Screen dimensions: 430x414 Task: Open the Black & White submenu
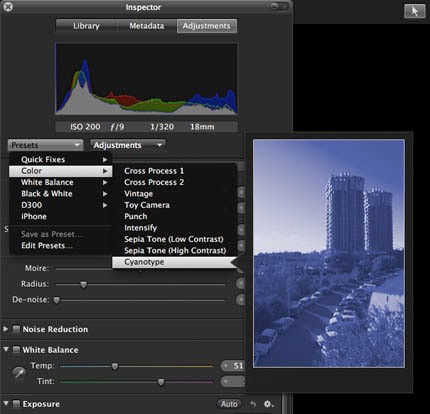60,194
